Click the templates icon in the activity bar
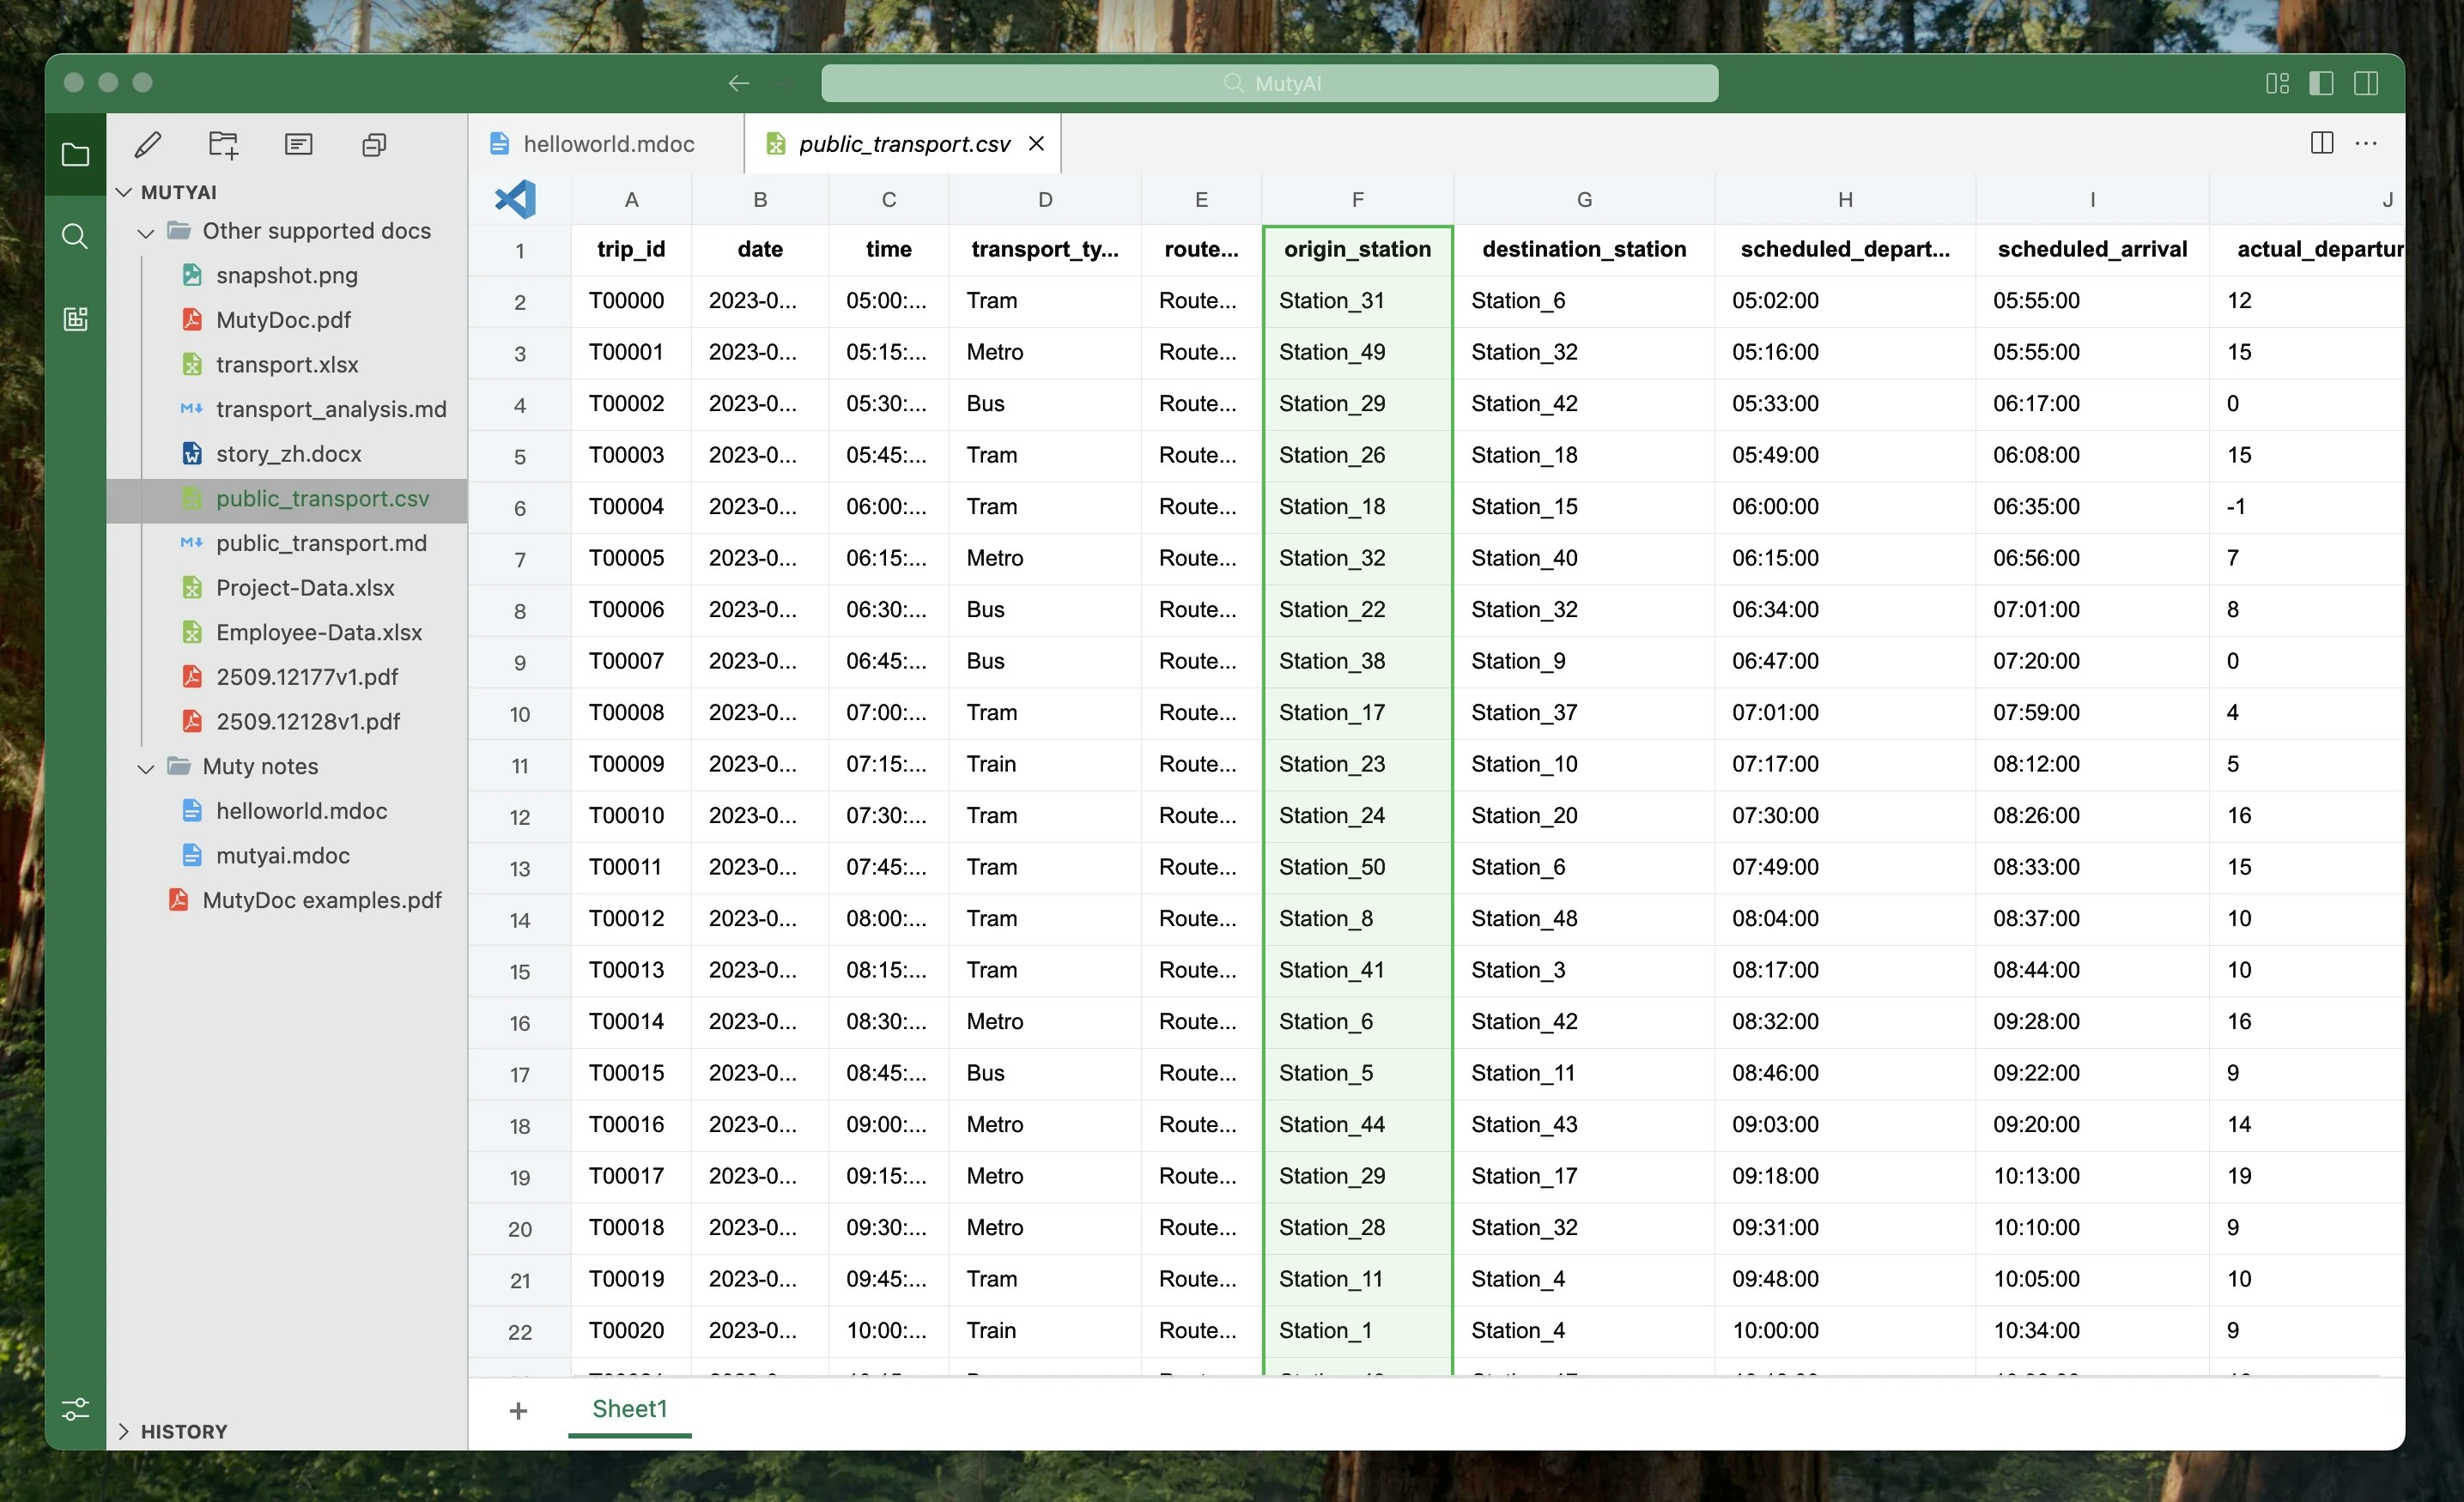The width and height of the screenshot is (2464, 1502). 76,319
